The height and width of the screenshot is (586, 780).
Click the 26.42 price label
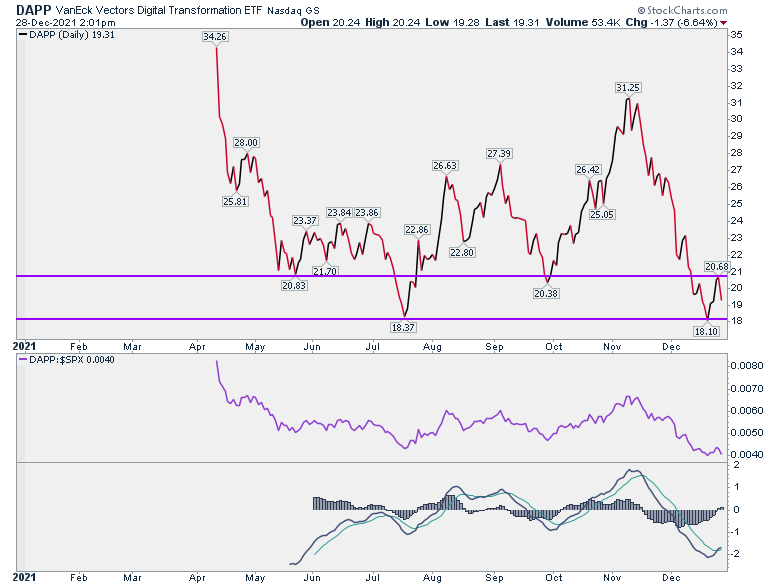(587, 170)
